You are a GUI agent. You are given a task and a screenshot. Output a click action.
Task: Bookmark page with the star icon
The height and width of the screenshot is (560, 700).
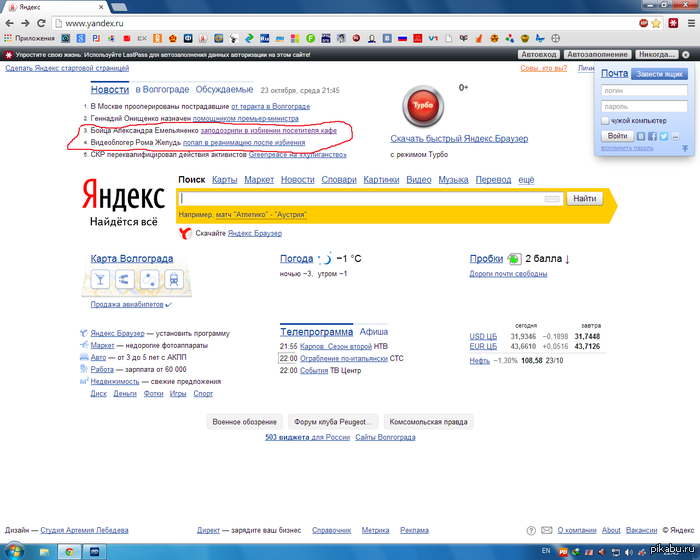pos(656,22)
